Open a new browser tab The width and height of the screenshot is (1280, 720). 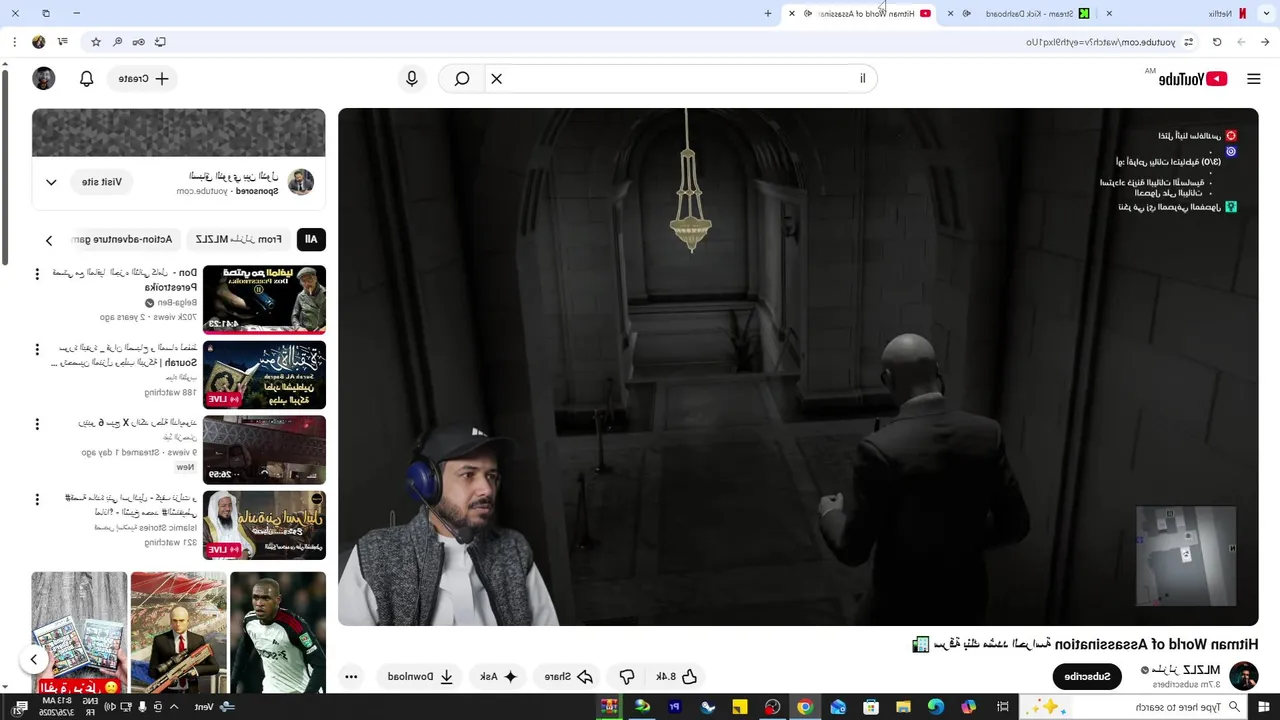(x=768, y=14)
